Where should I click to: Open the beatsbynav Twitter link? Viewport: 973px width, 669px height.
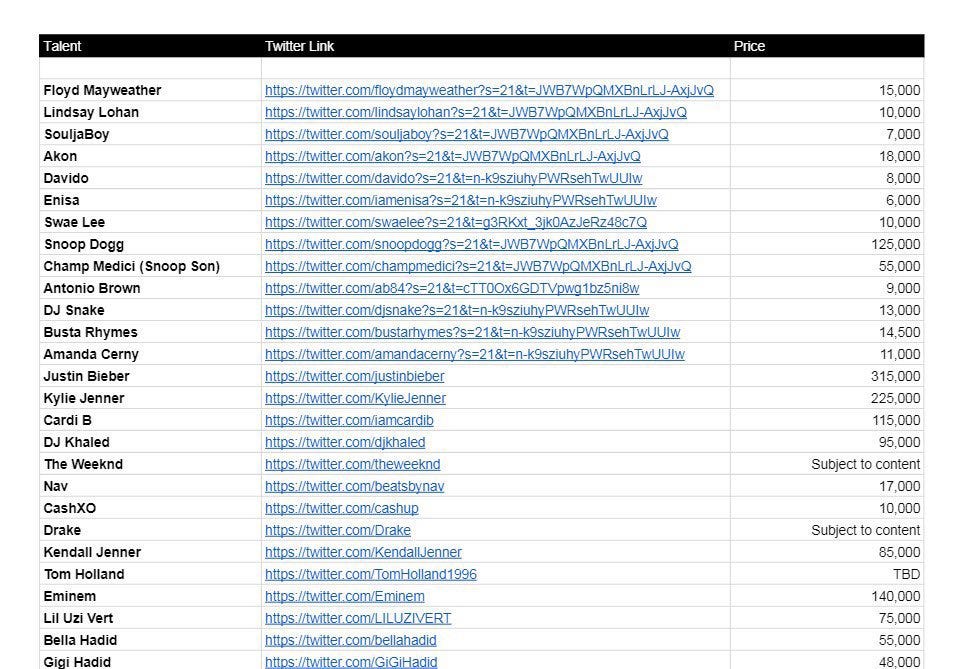(354, 487)
